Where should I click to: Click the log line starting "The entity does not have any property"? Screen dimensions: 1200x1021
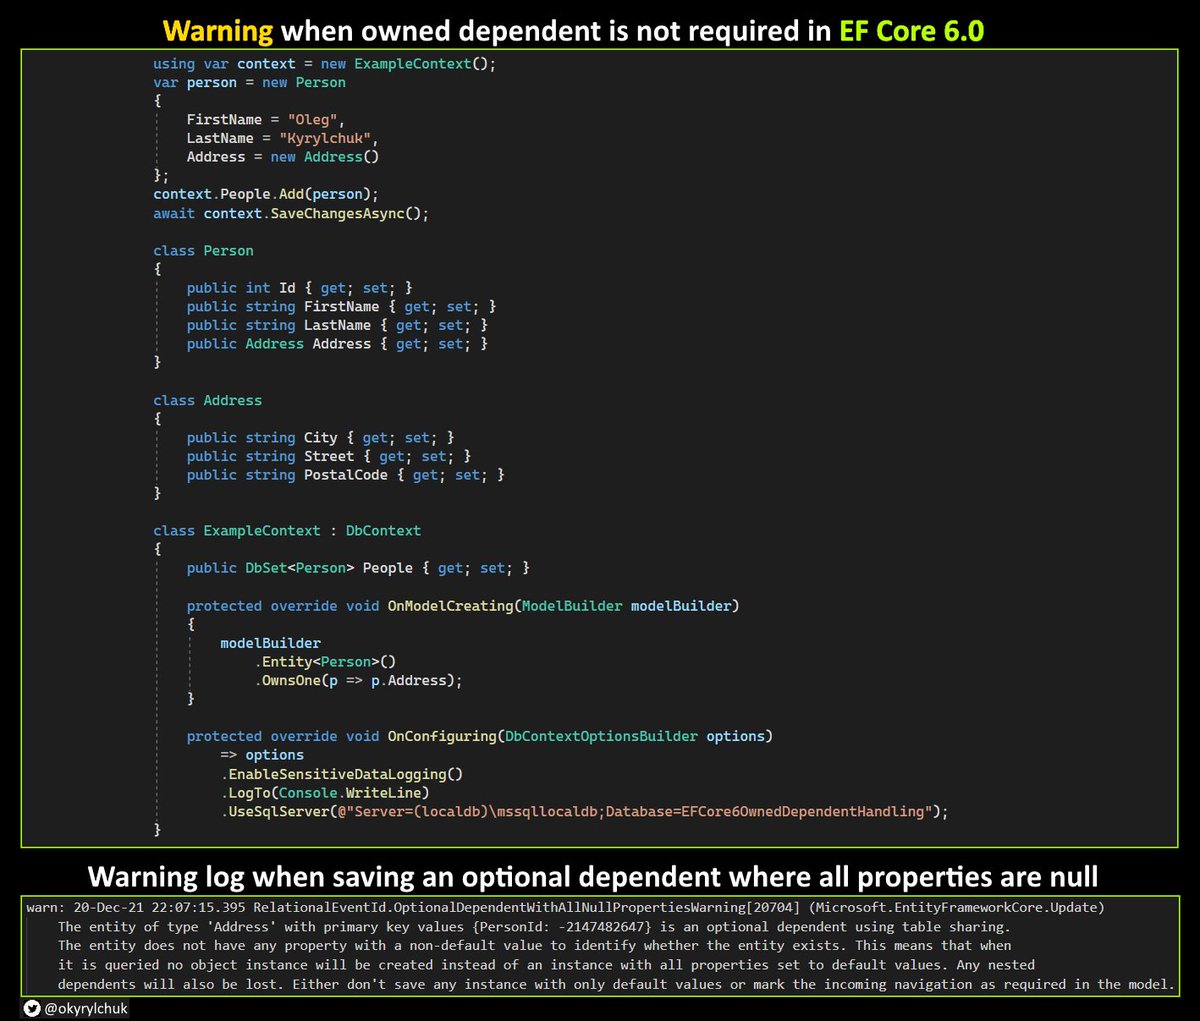(534, 946)
